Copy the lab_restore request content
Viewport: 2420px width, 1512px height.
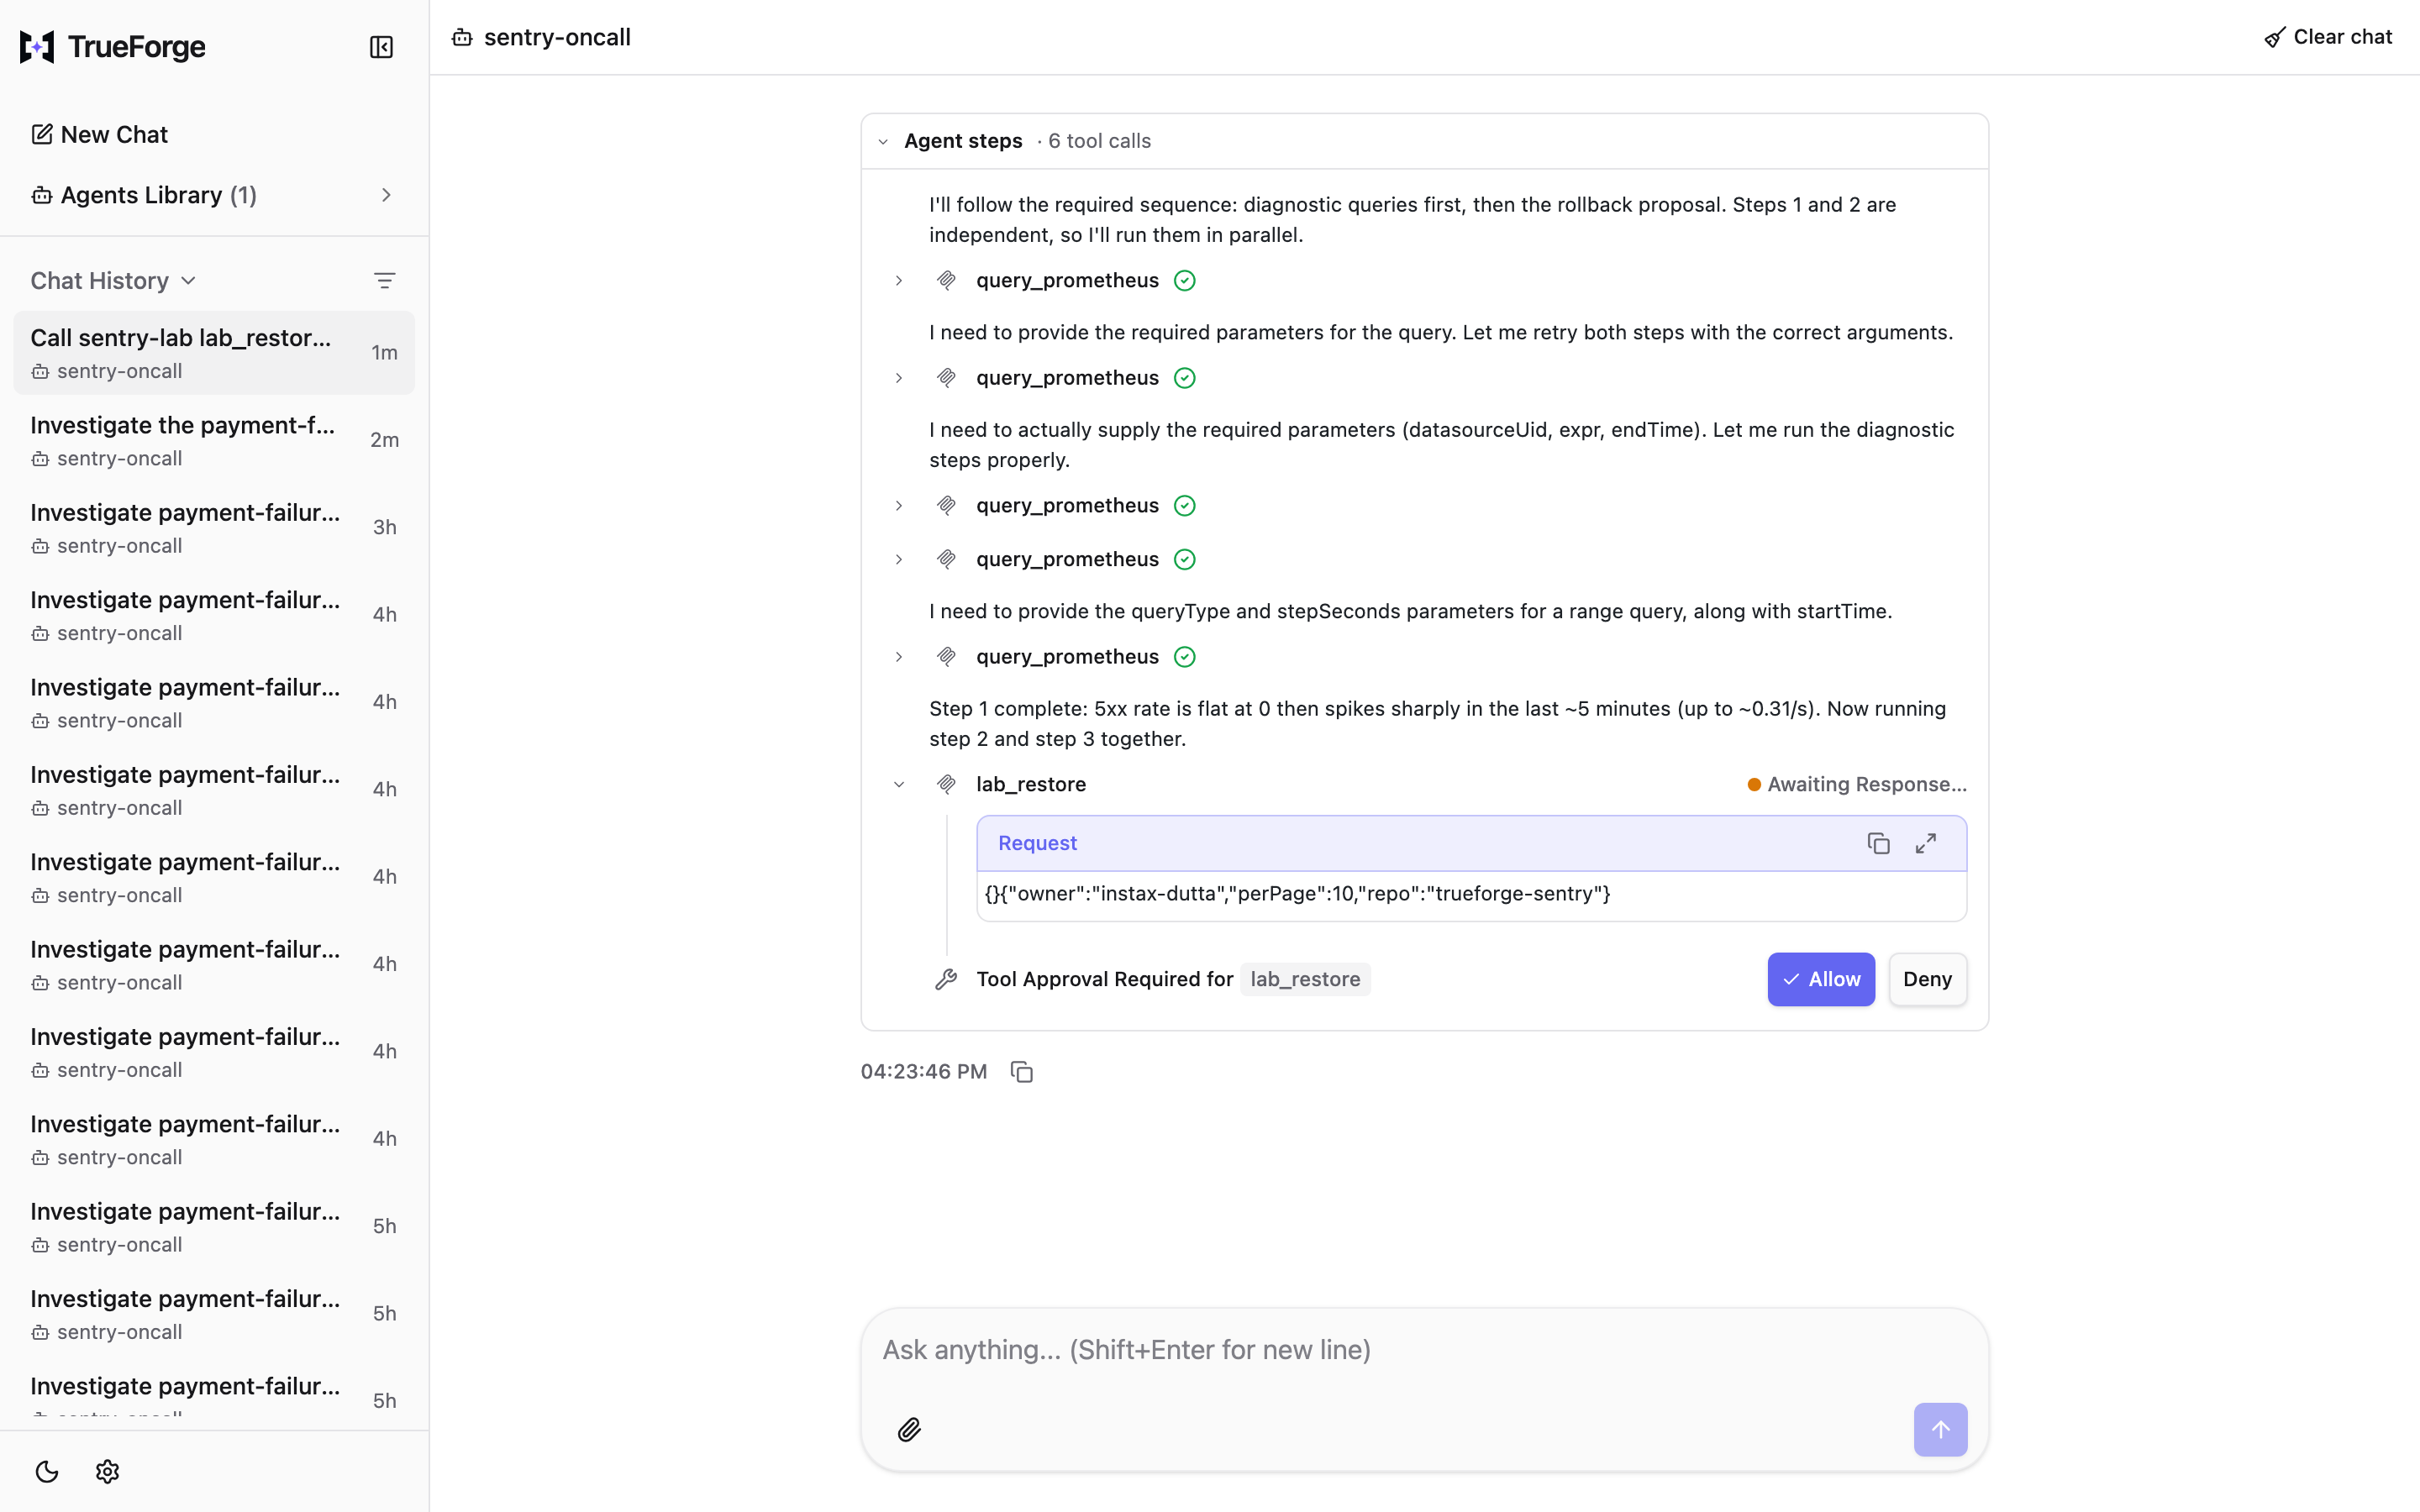[x=1878, y=843]
